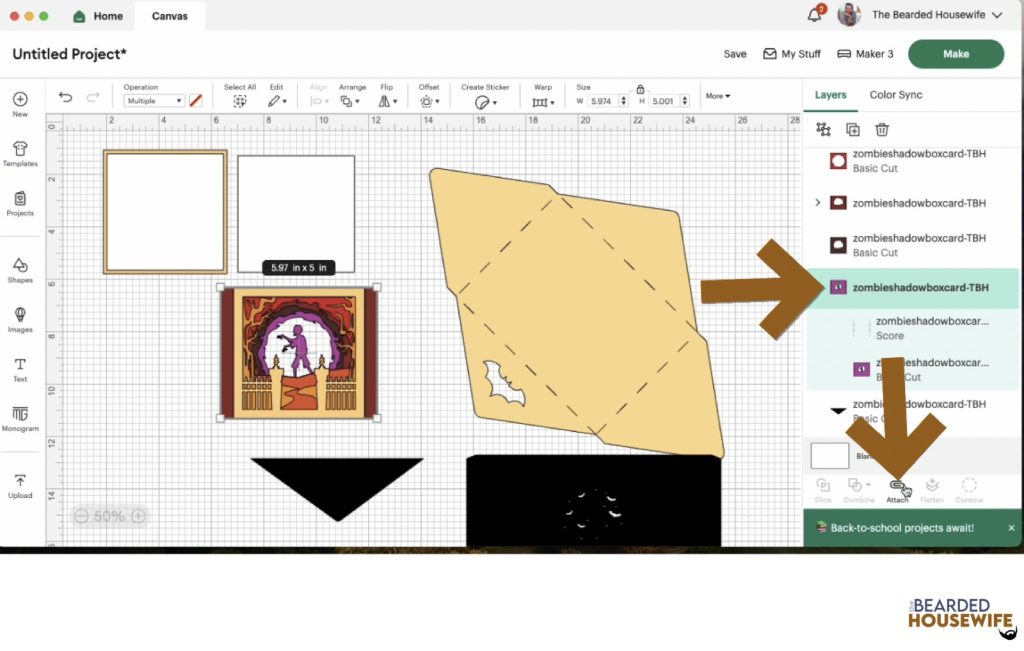The height and width of the screenshot is (651, 1024).
Task: Toggle the size aspect ratio lock
Action: click(640, 89)
